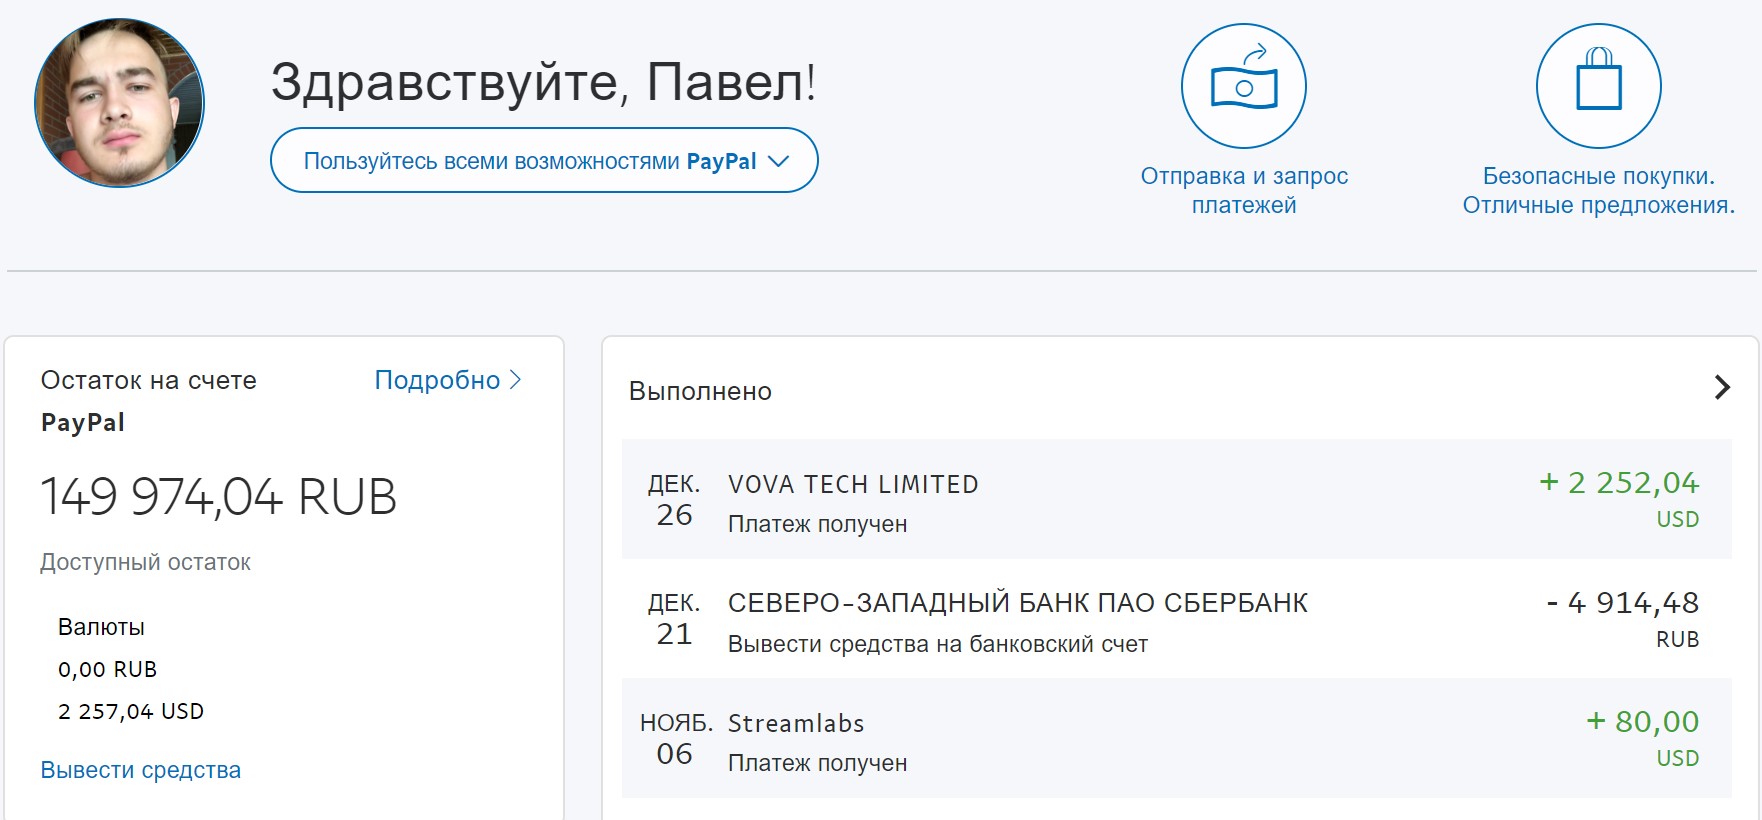Expand the 'Пользуйтесь всеми возможностями PayPal' dropdown
Viewport: 1762px width, 820px height.
coord(544,161)
